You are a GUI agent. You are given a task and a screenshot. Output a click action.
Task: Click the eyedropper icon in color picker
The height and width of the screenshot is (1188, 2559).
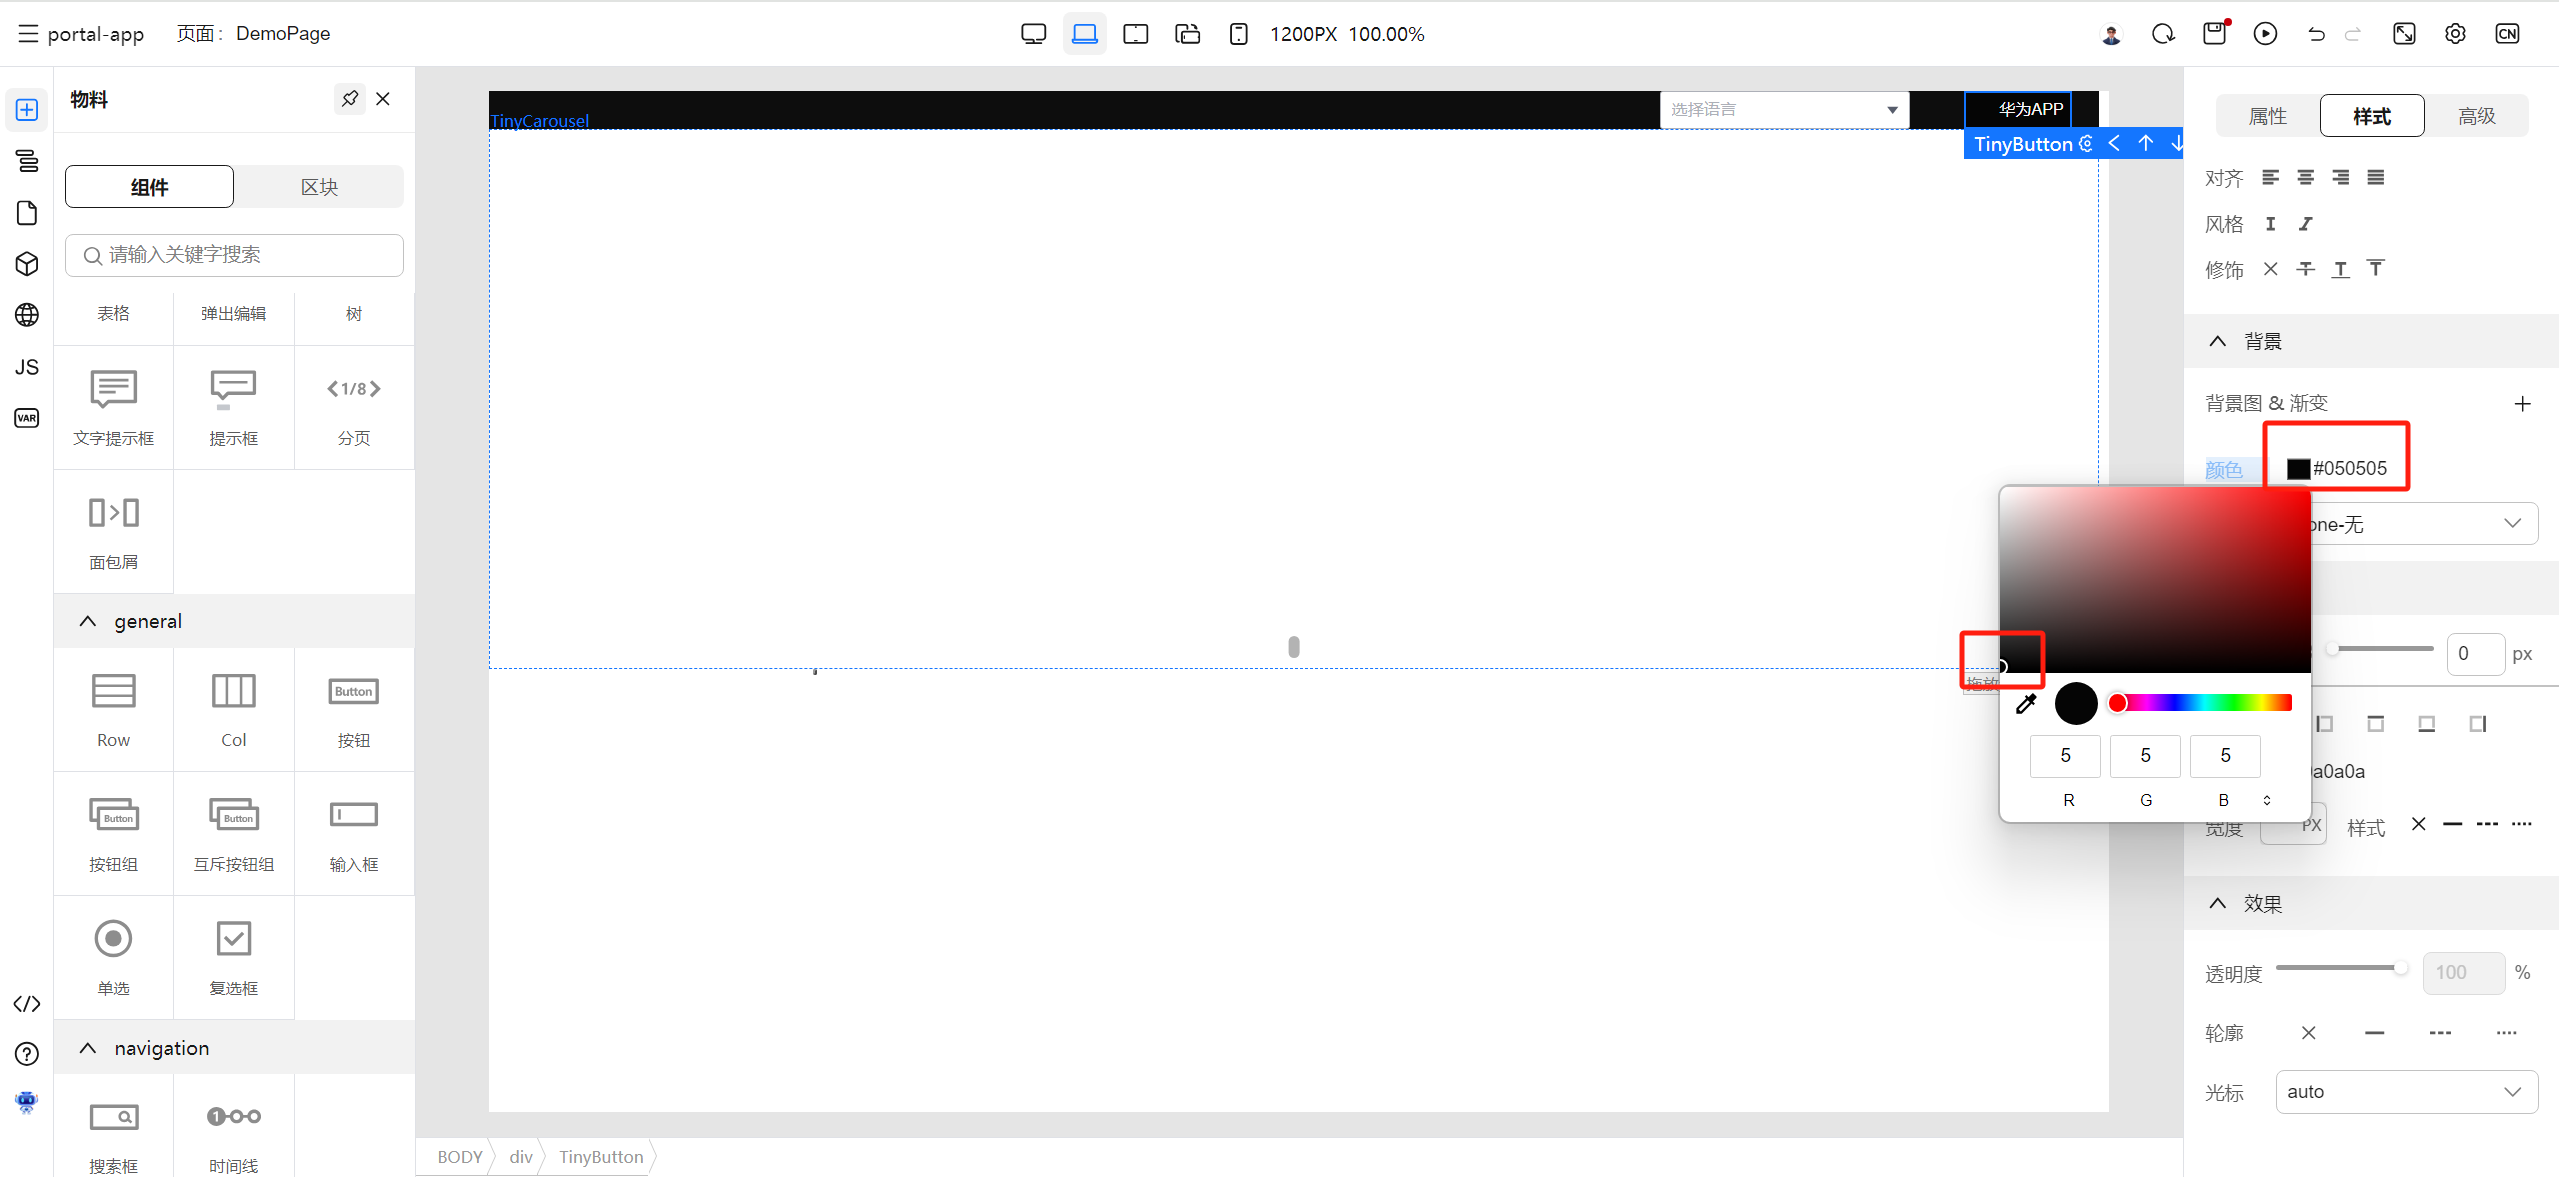pyautogui.click(x=2026, y=704)
